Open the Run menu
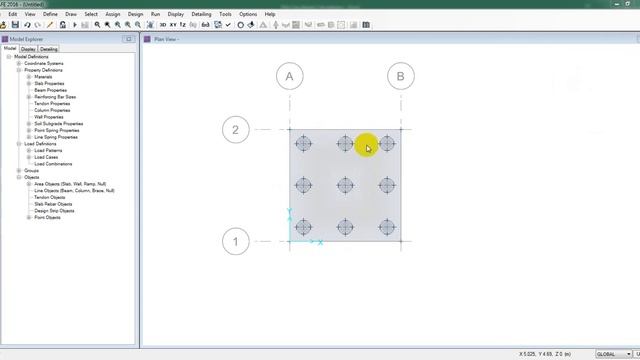 click(155, 14)
